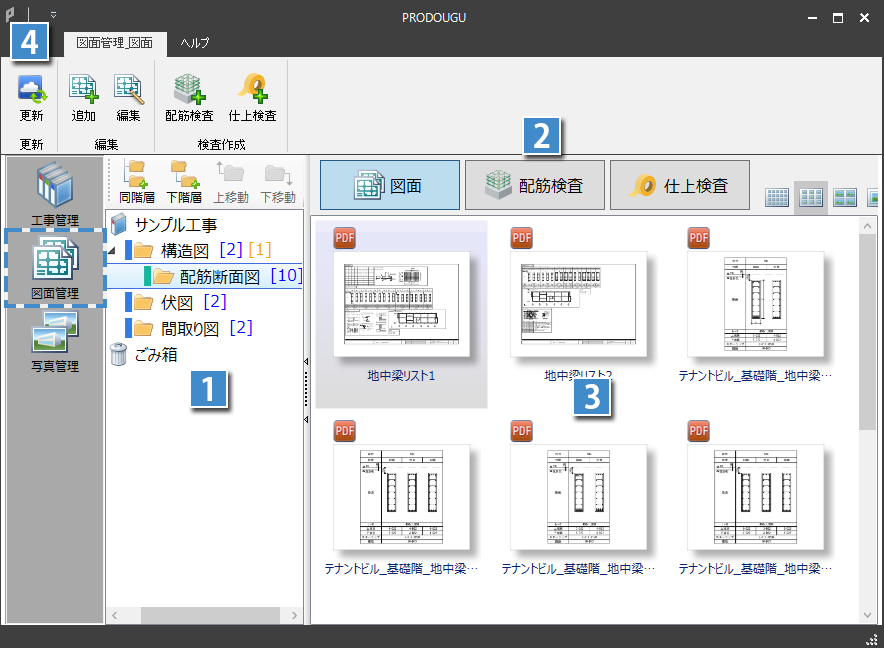Create a finish inspection via 仕上検査 ribbon icon
The image size is (884, 648).
(251, 97)
